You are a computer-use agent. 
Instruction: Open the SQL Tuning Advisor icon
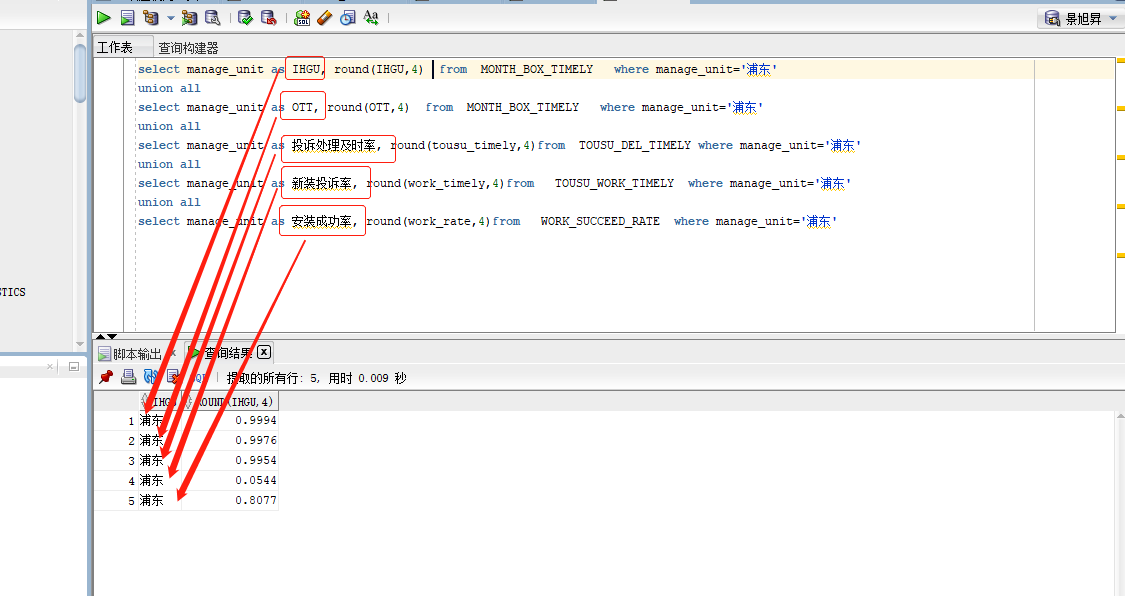point(212,18)
